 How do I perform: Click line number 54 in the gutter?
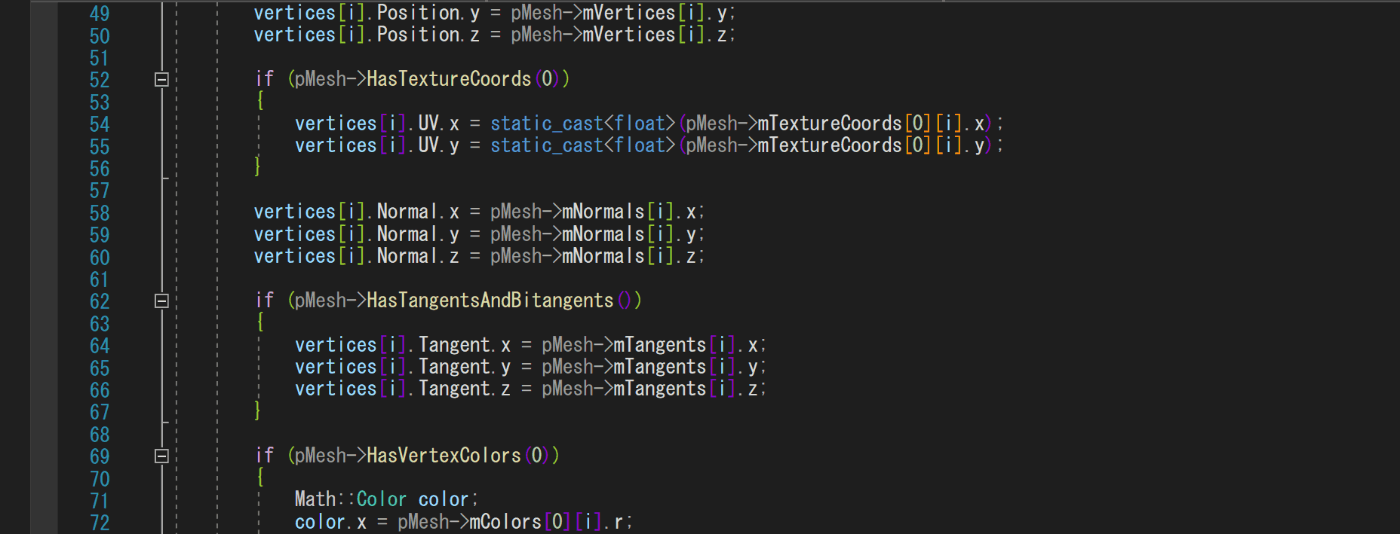[99, 124]
